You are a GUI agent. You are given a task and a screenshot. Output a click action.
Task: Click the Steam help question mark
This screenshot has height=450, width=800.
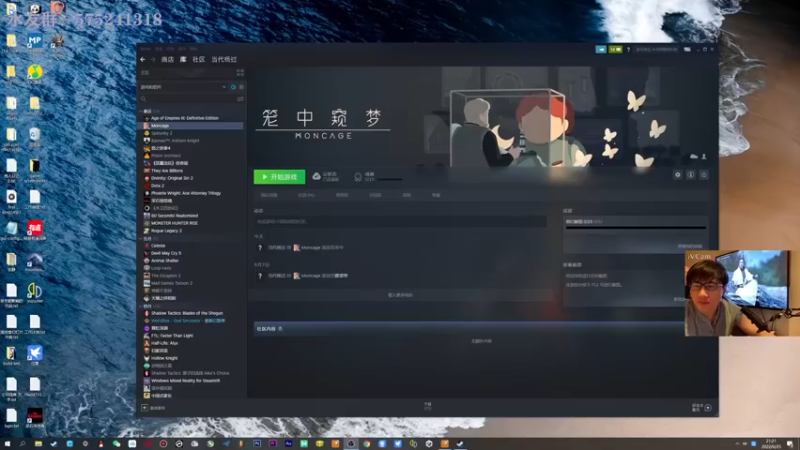pos(629,49)
